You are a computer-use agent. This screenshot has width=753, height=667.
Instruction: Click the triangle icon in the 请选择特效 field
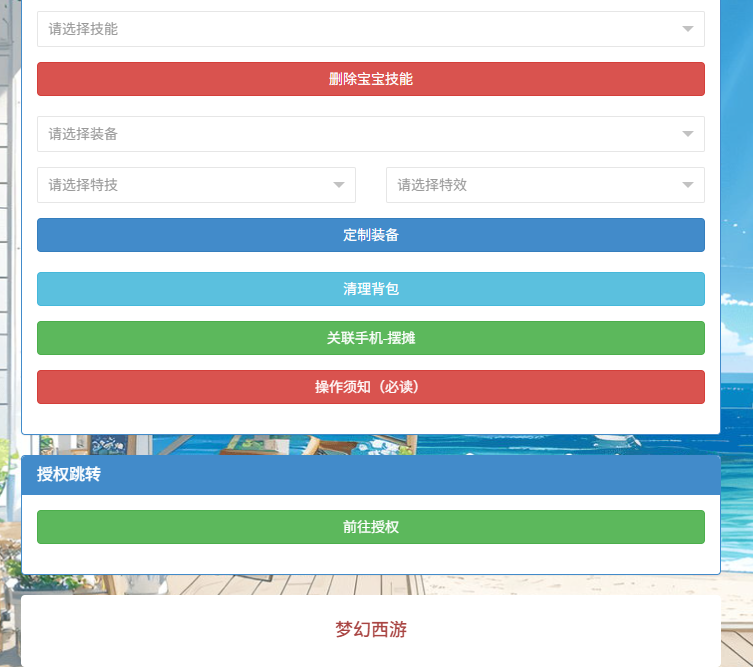click(688, 185)
